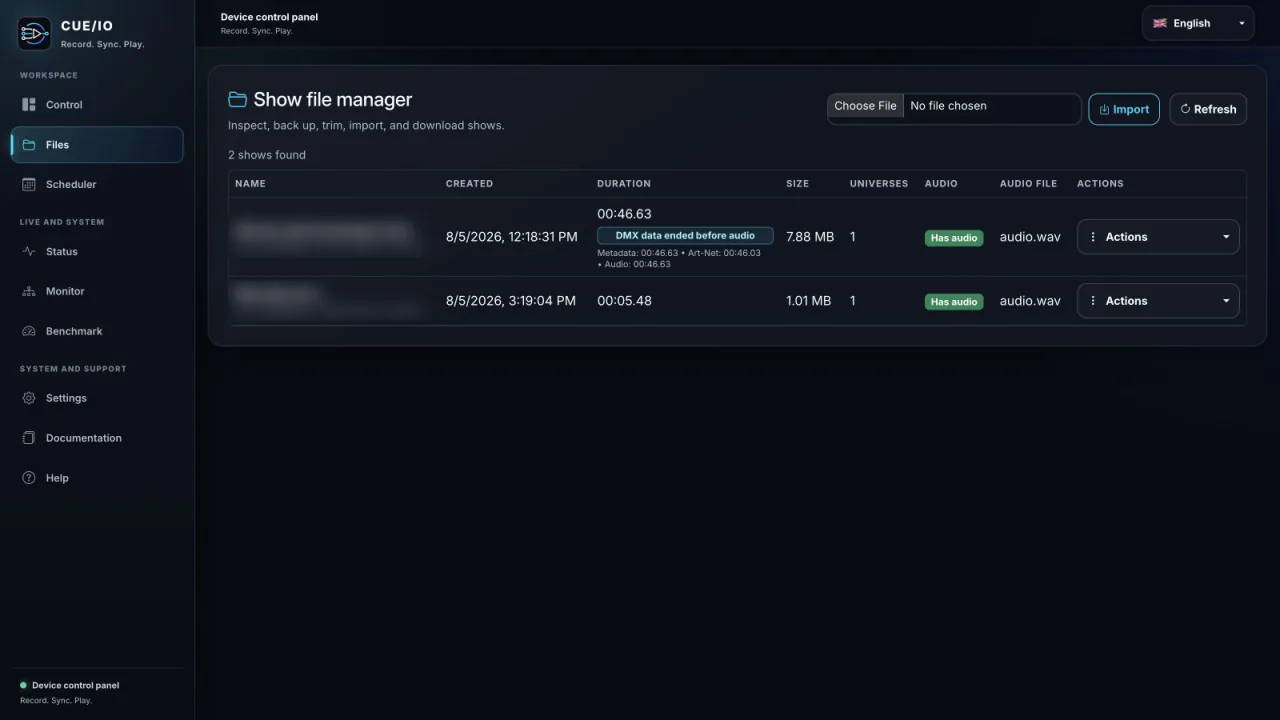Image resolution: width=1280 pixels, height=720 pixels.
Task: Click the Import button
Action: coord(1124,109)
